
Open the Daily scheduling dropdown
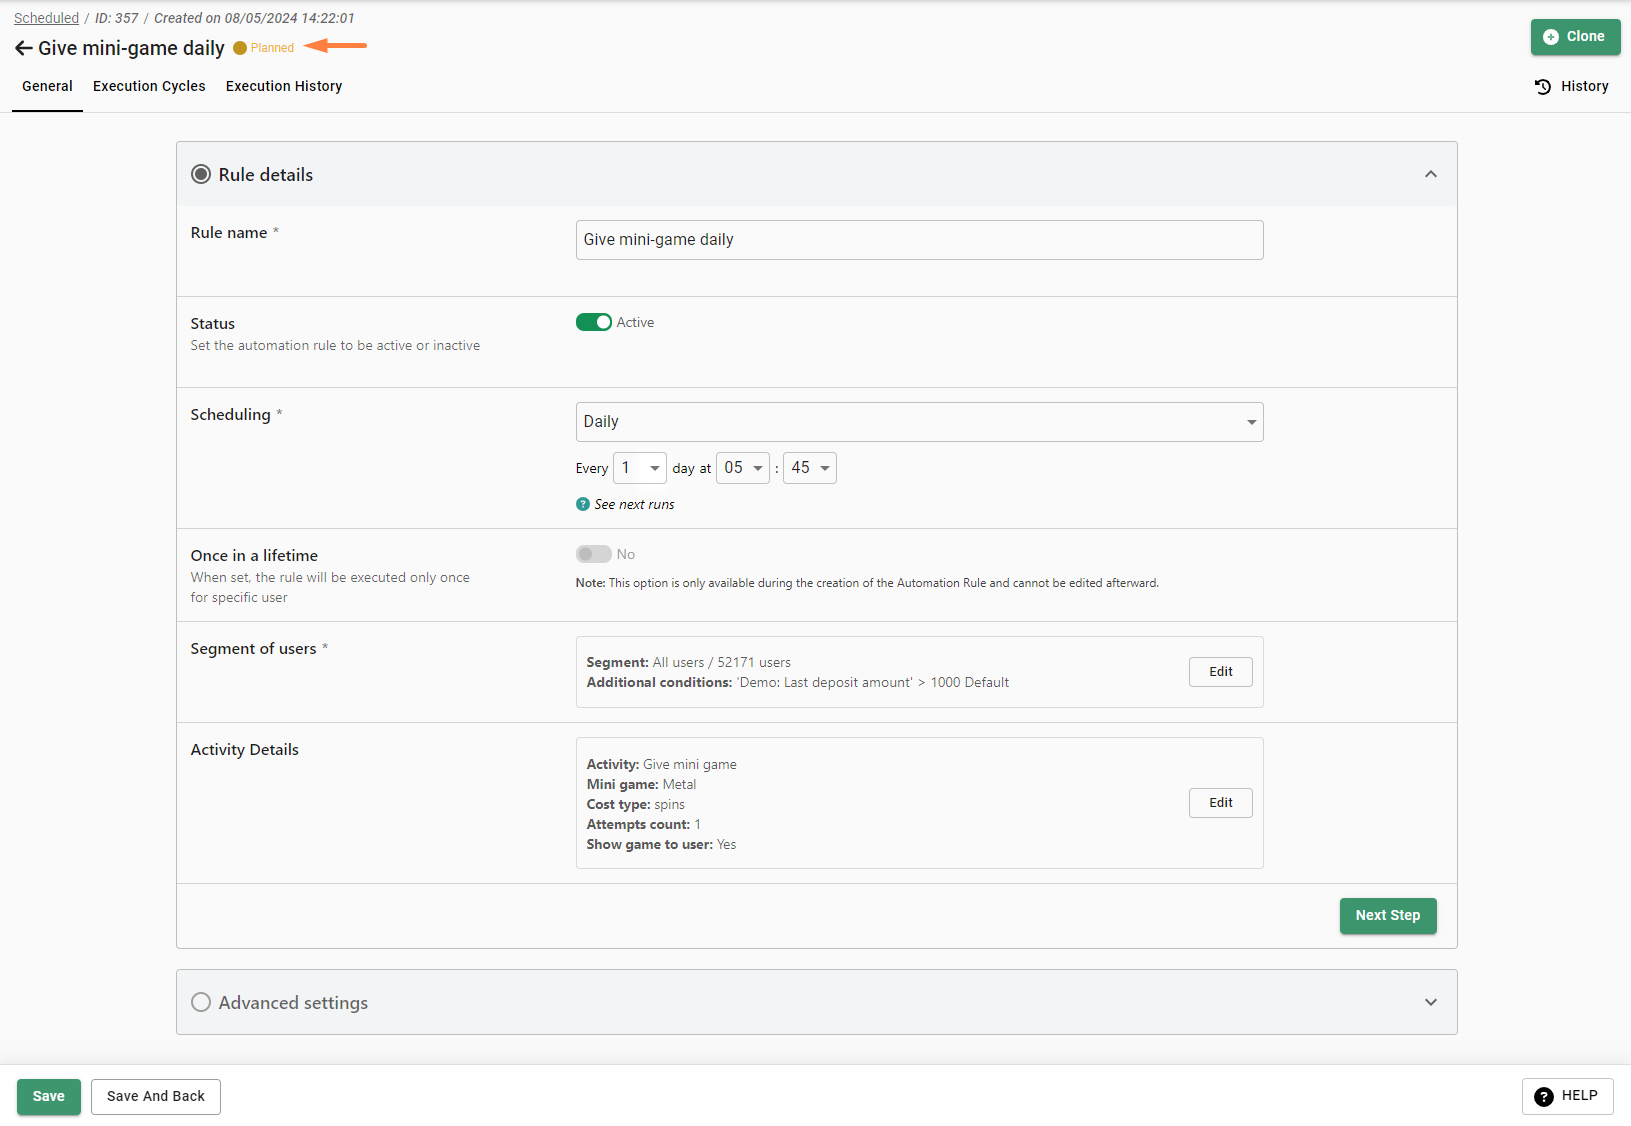click(x=919, y=422)
